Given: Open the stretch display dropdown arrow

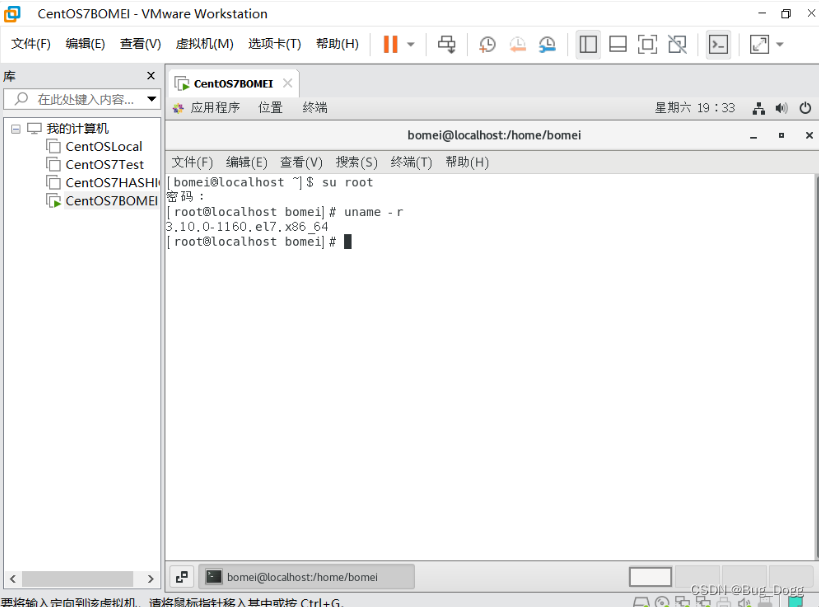Looking at the screenshot, I should click(780, 44).
